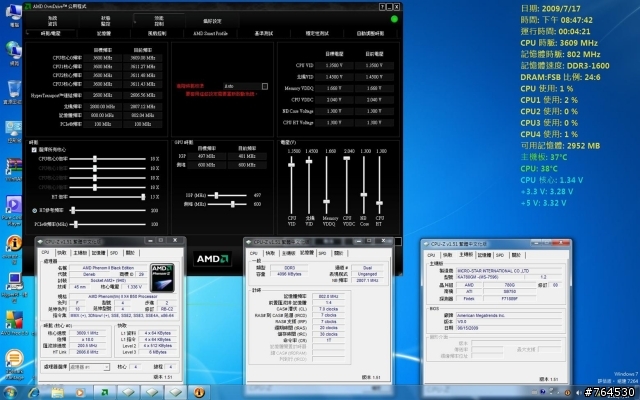Screen dimensions: 640x400
Task: Click the third CPU-Z taskbar button
Action: (x=176, y=393)
